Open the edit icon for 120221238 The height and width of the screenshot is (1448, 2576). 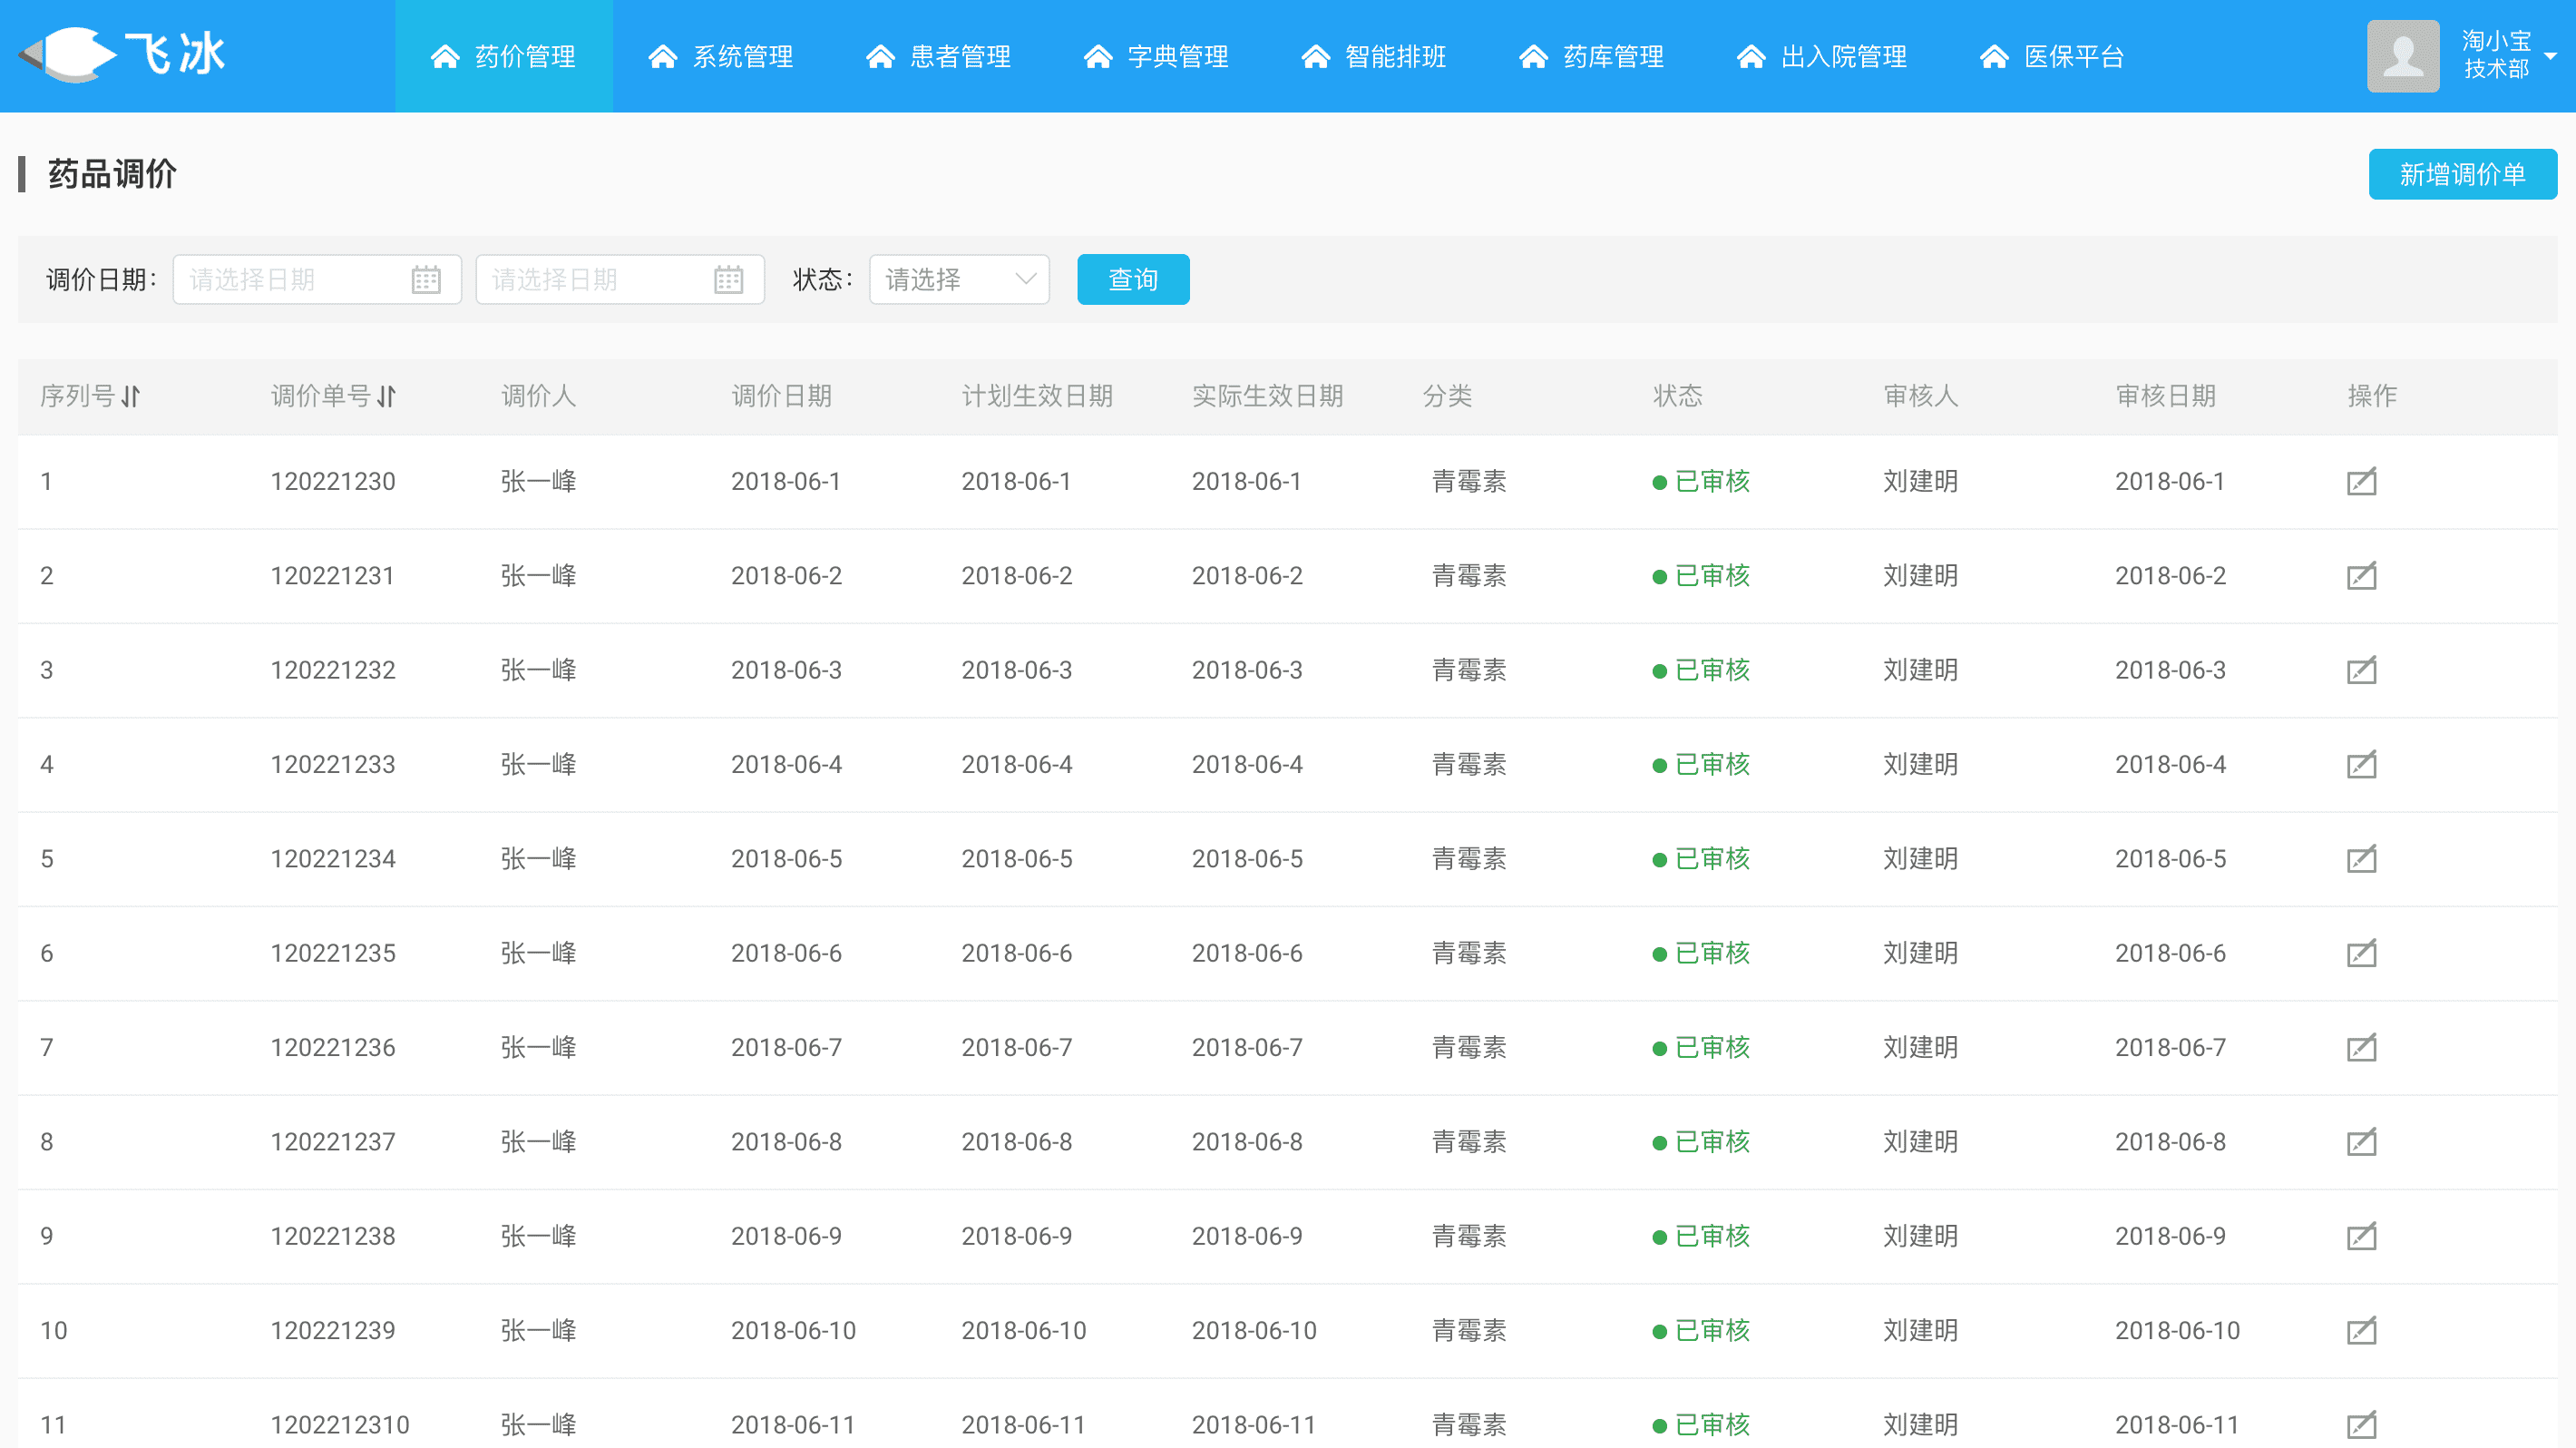(2361, 1236)
